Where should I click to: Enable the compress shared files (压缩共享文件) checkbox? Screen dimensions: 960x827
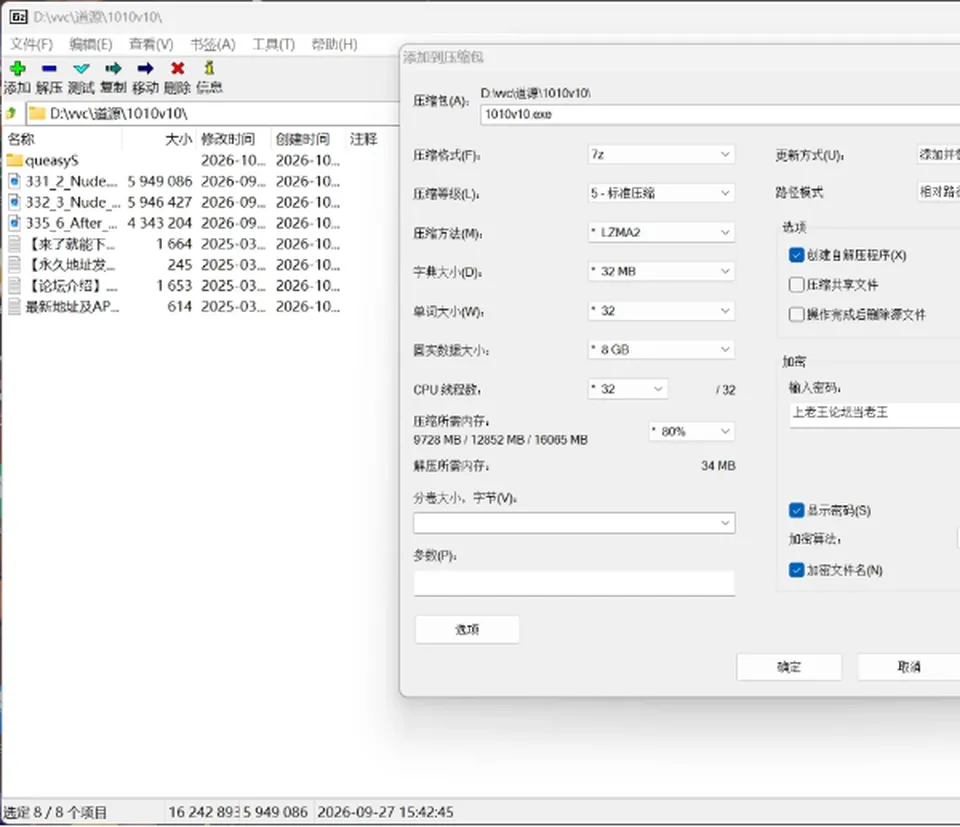[797, 285]
